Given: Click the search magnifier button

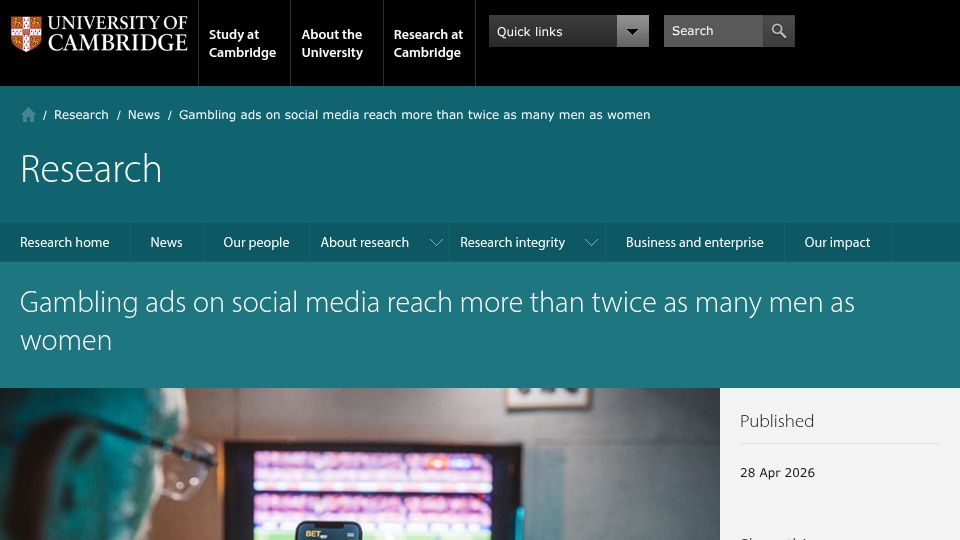Looking at the screenshot, I should (x=779, y=31).
